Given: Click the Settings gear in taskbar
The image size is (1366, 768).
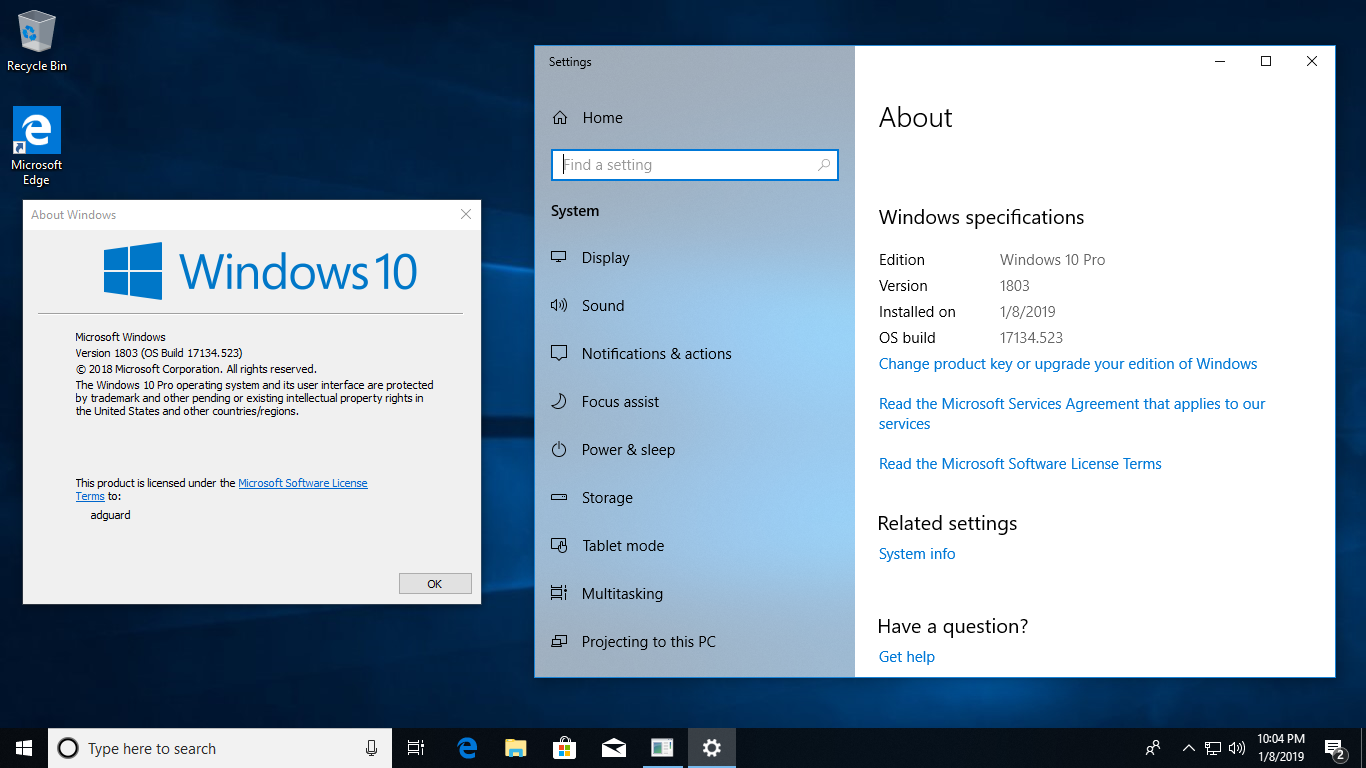Looking at the screenshot, I should (711, 748).
